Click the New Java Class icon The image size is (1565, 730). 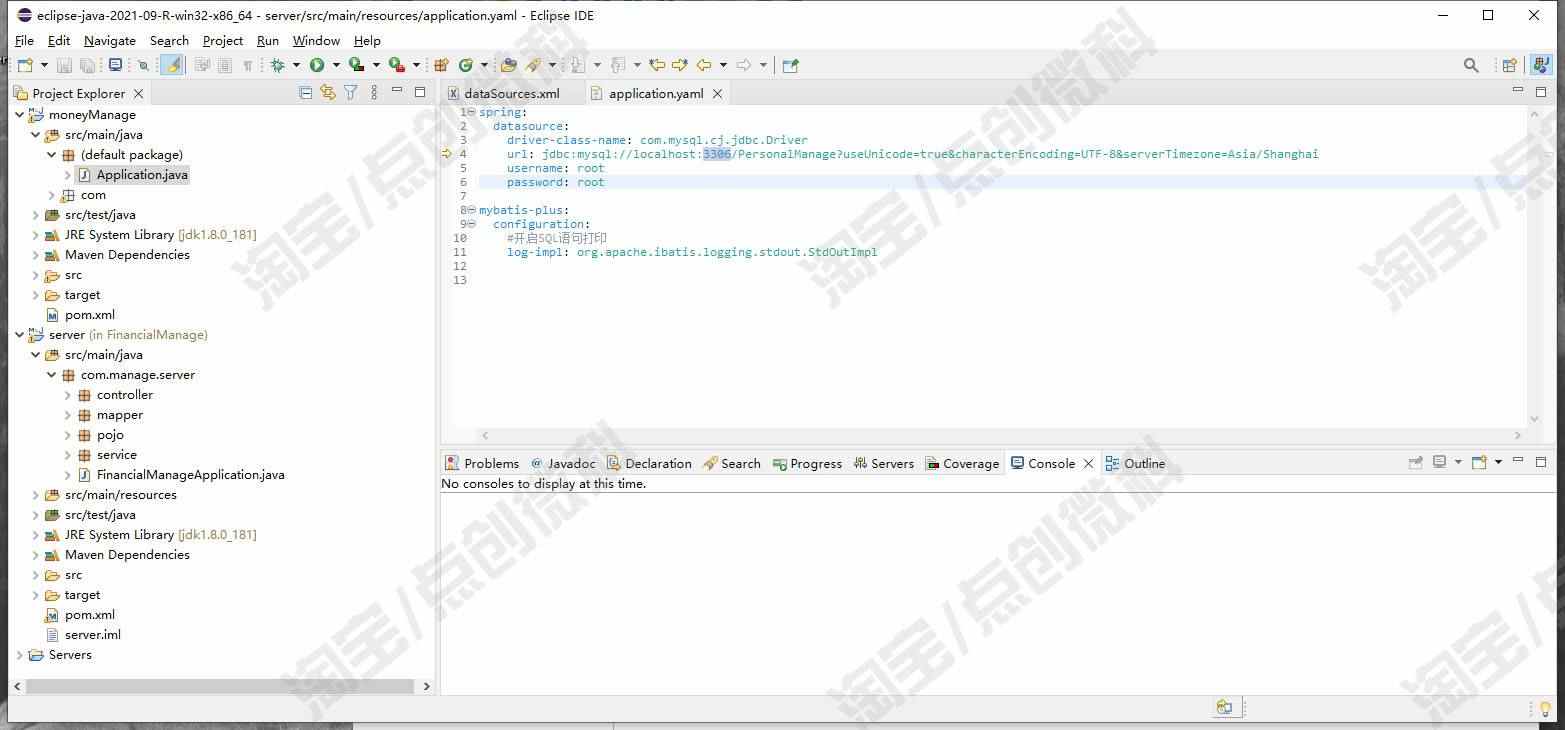coord(465,65)
